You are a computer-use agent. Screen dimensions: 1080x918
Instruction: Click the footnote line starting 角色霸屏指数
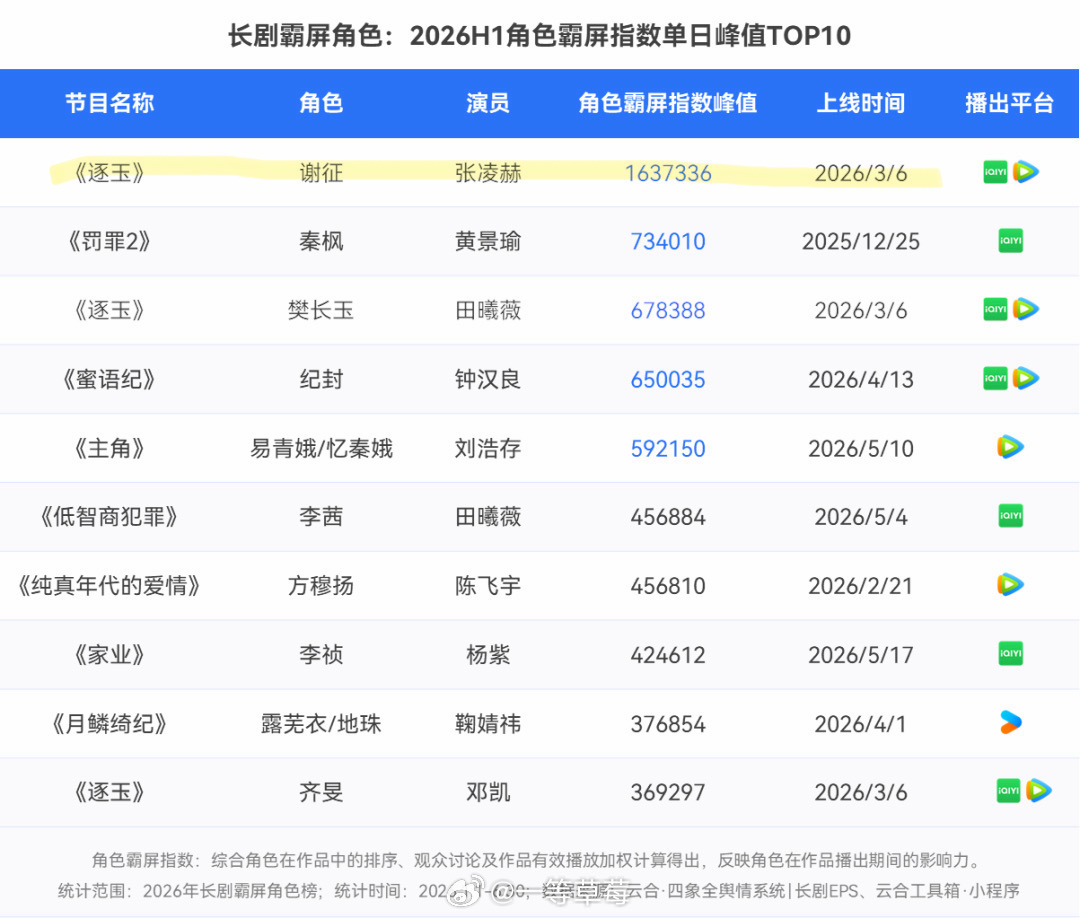[x=536, y=860]
